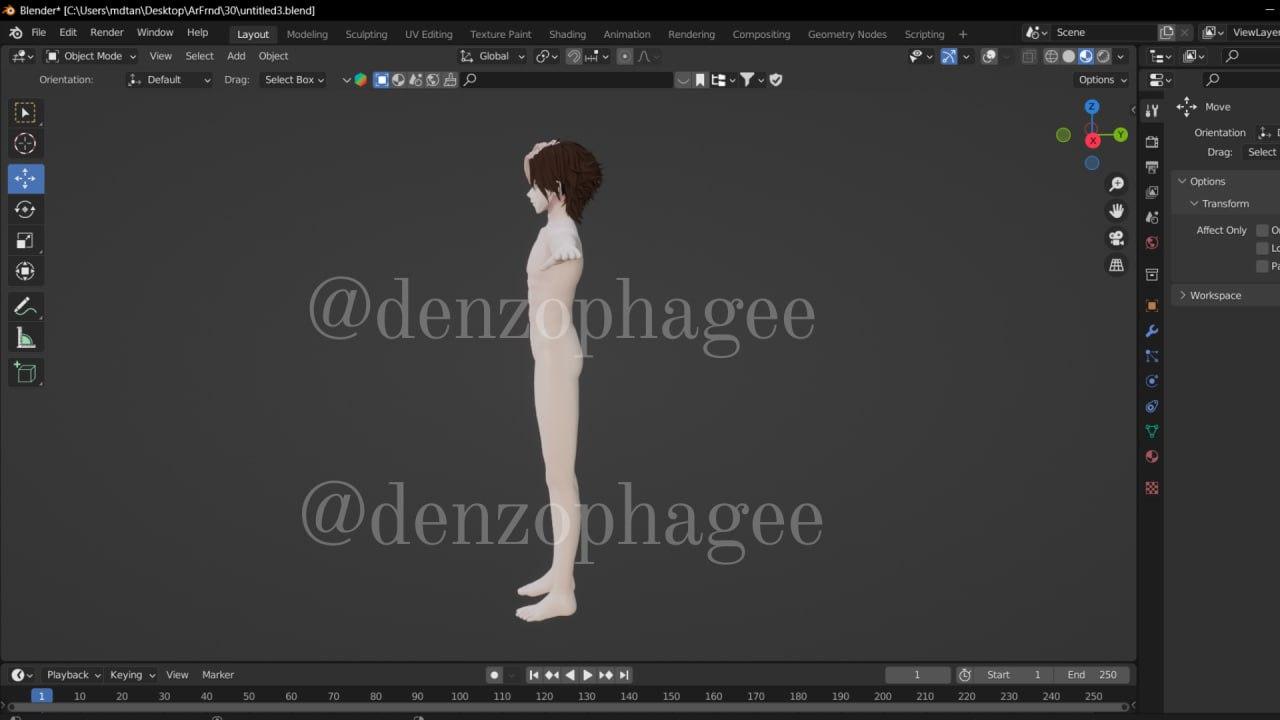Screen dimensions: 1280x720
Task: Activate the Rotate tool
Action: pos(26,209)
